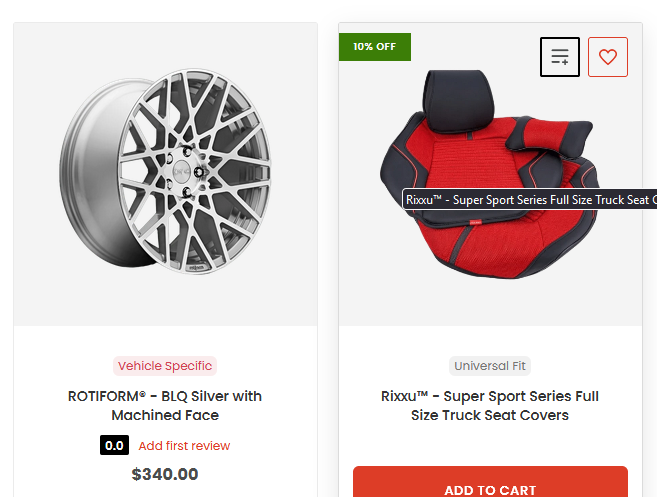This screenshot has width=657, height=497.
Task: Click the 10% OFF discount badge
Action: click(x=375, y=46)
